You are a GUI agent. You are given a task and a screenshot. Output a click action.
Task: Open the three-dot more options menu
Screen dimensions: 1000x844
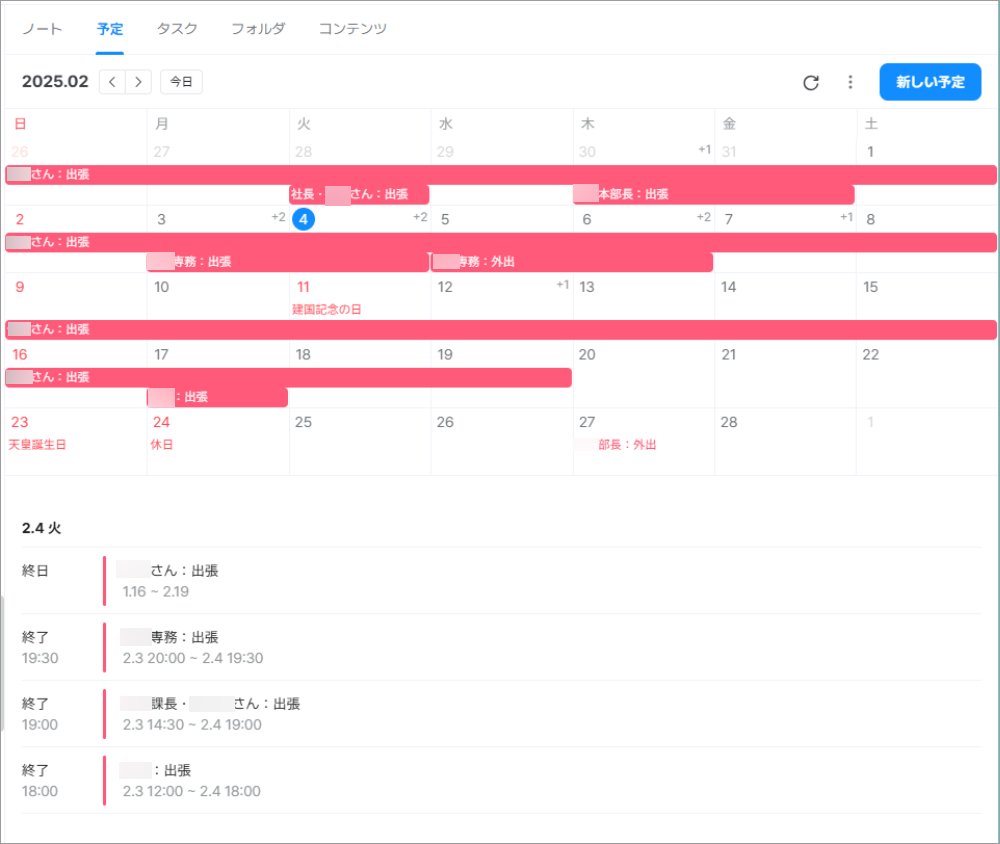[850, 83]
